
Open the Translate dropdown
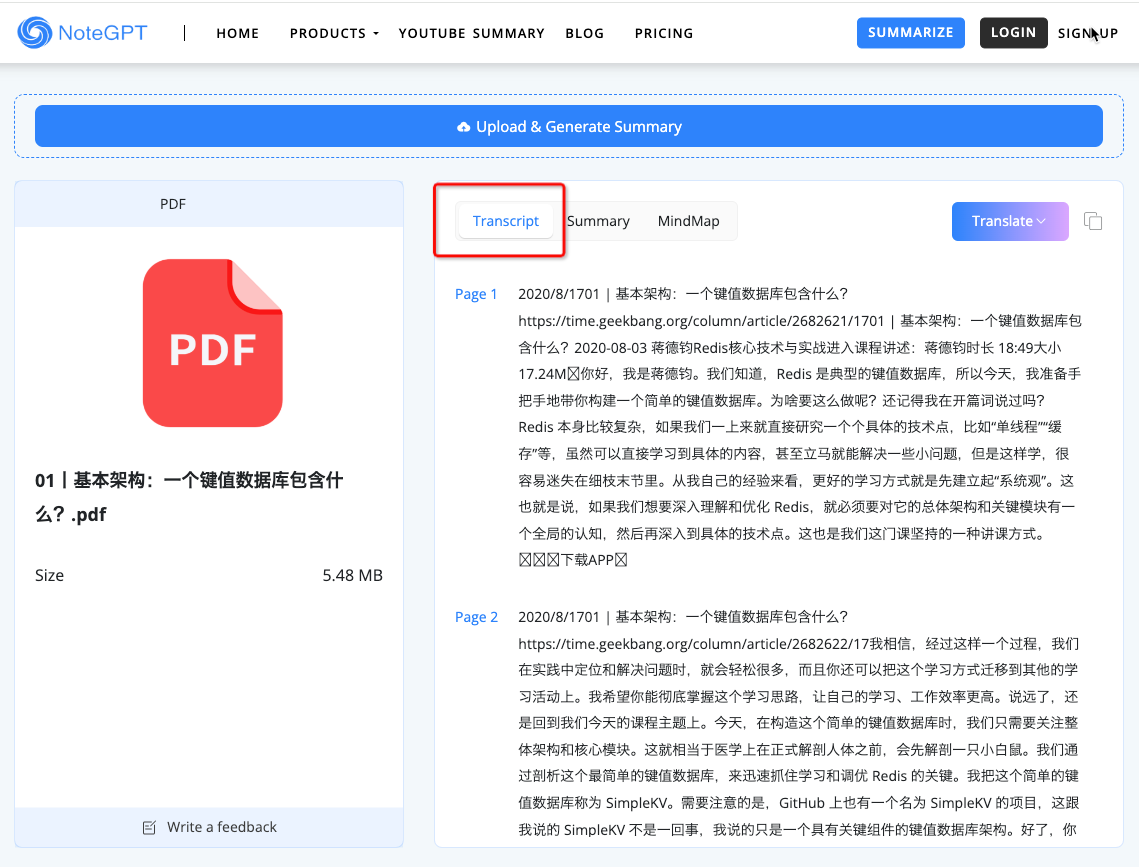(x=1010, y=221)
